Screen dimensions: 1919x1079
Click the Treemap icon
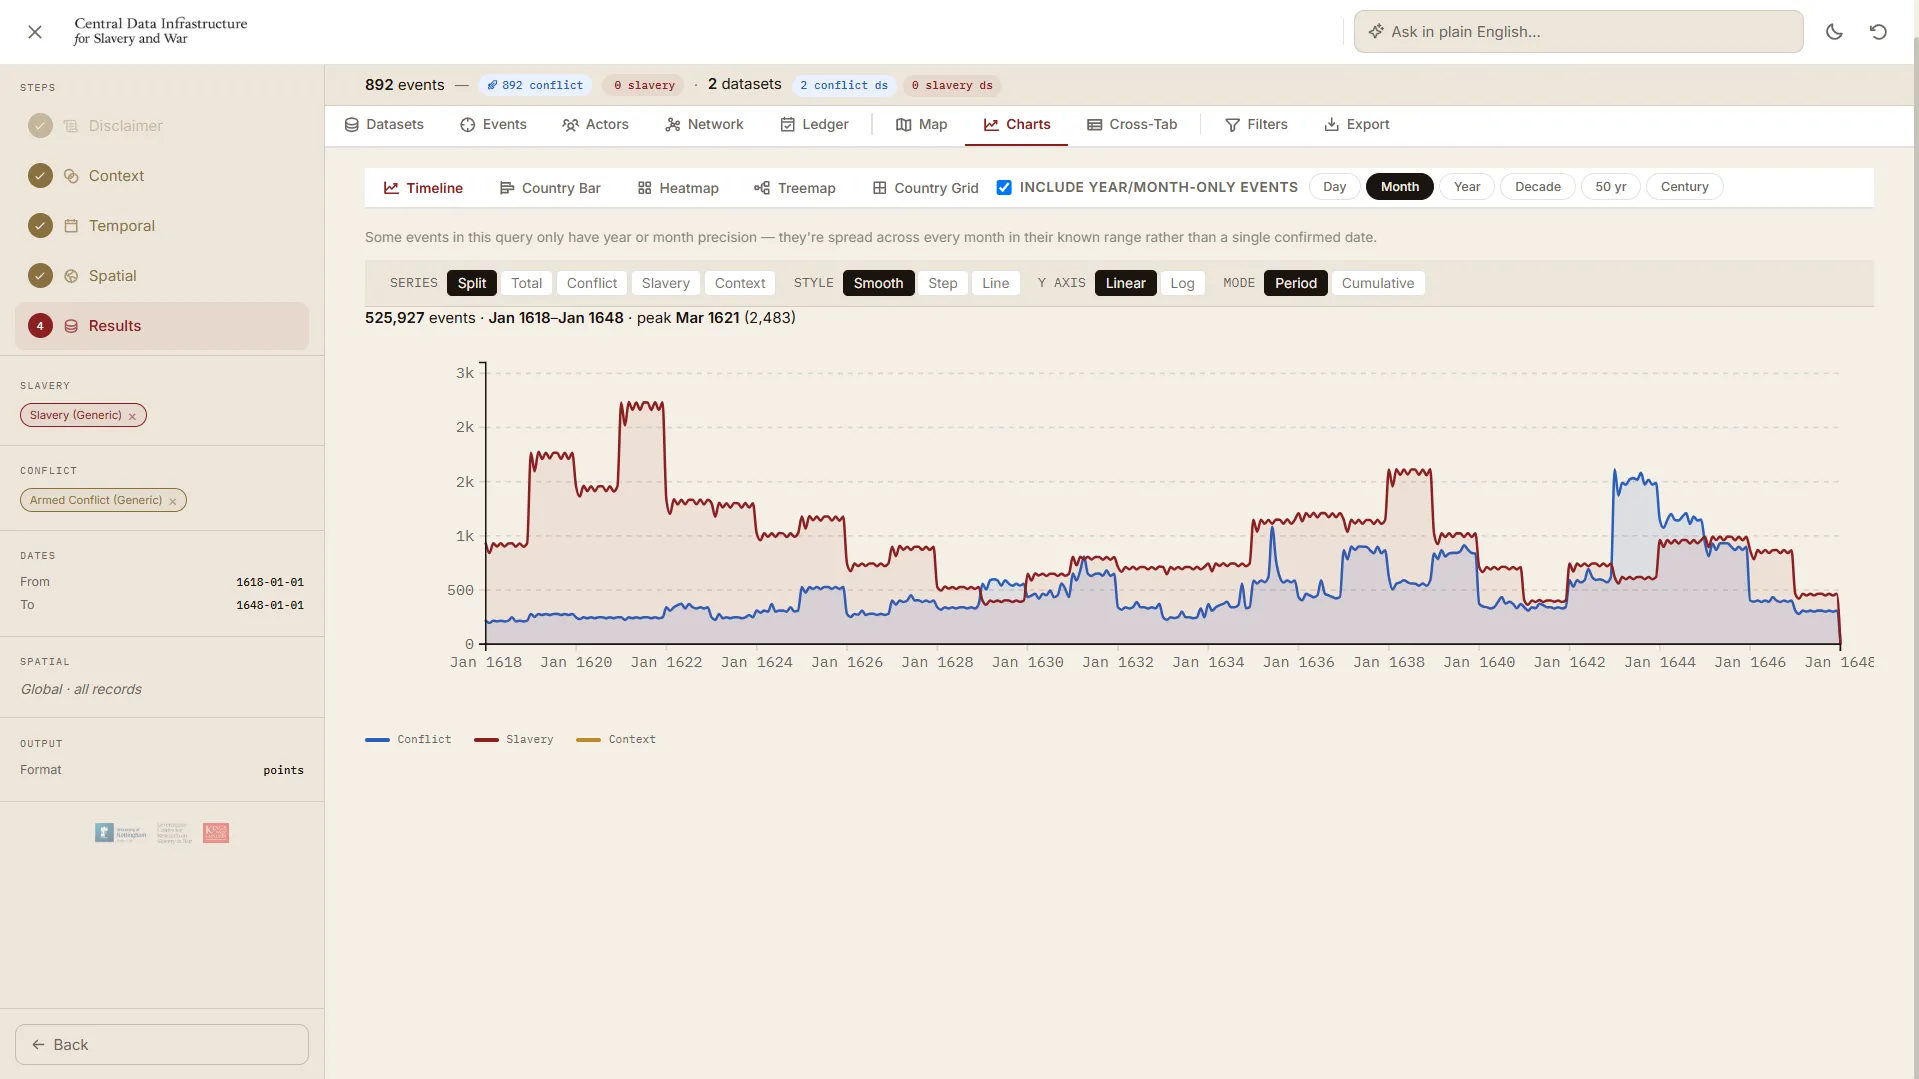point(762,188)
